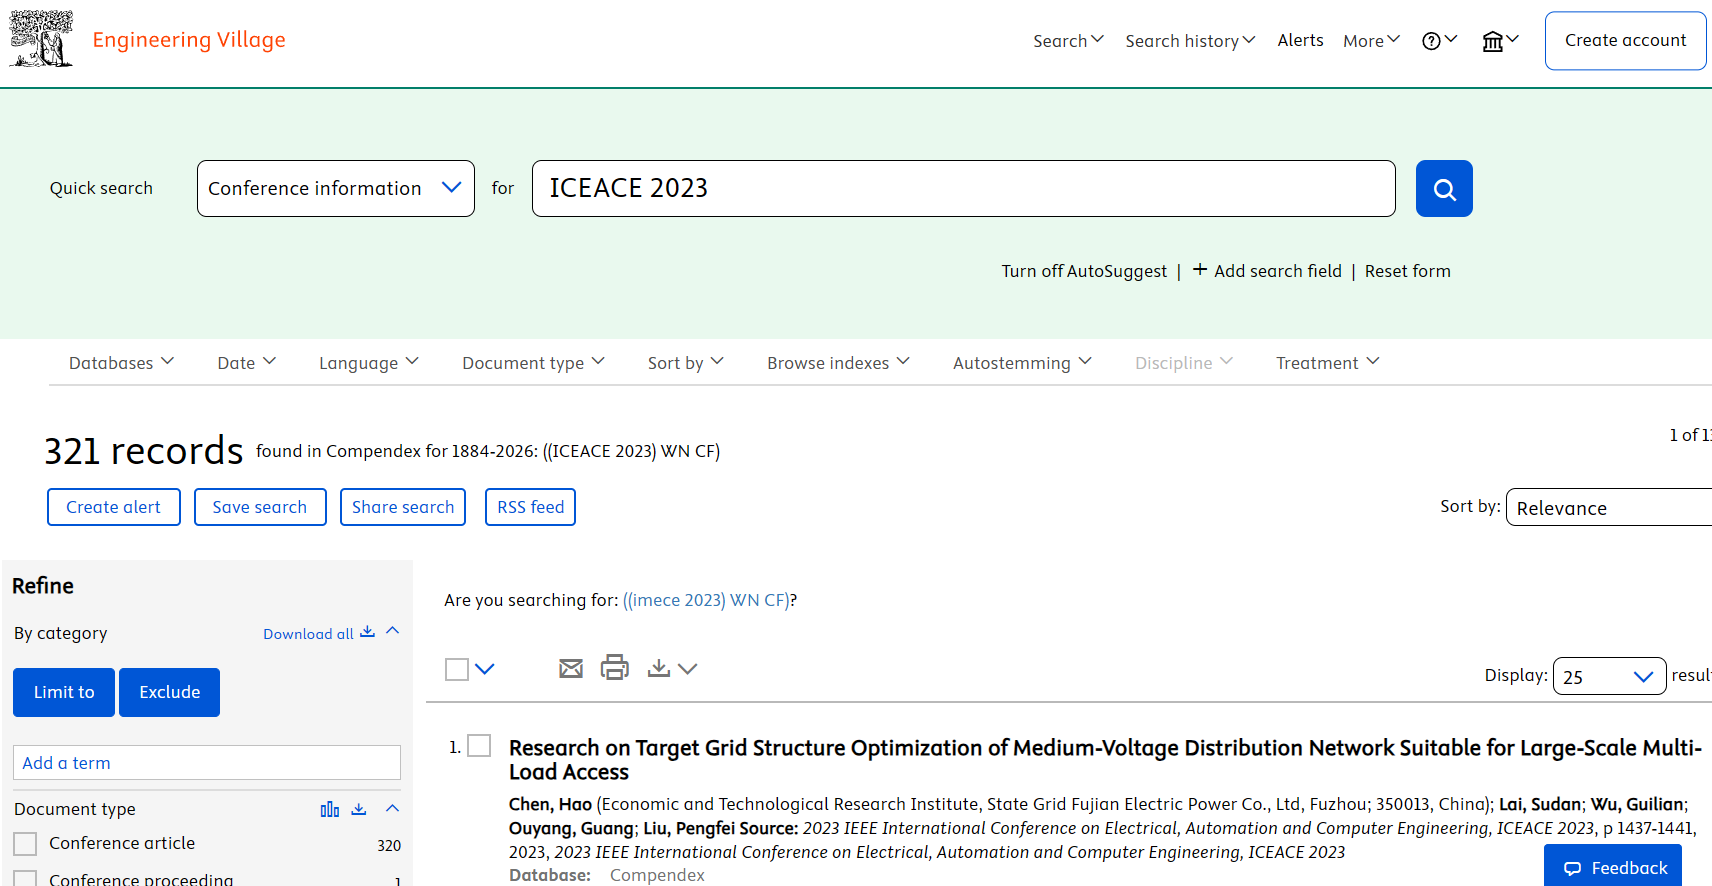
Task: Expand selection options chevron beside checkbox
Action: tap(485, 669)
